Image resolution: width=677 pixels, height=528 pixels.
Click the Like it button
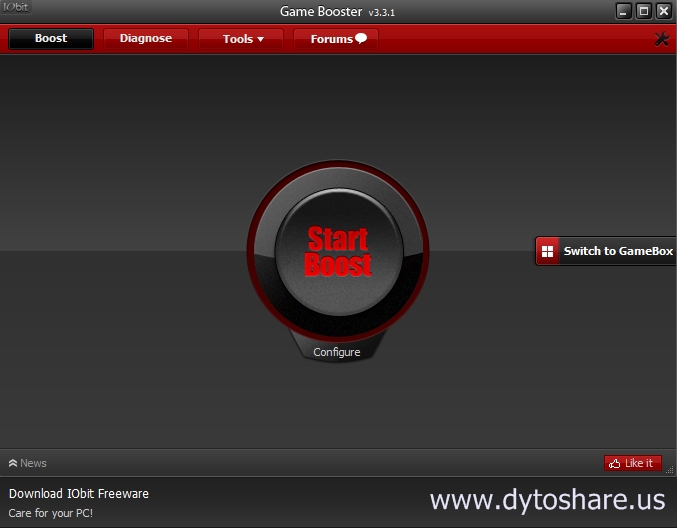[633, 463]
